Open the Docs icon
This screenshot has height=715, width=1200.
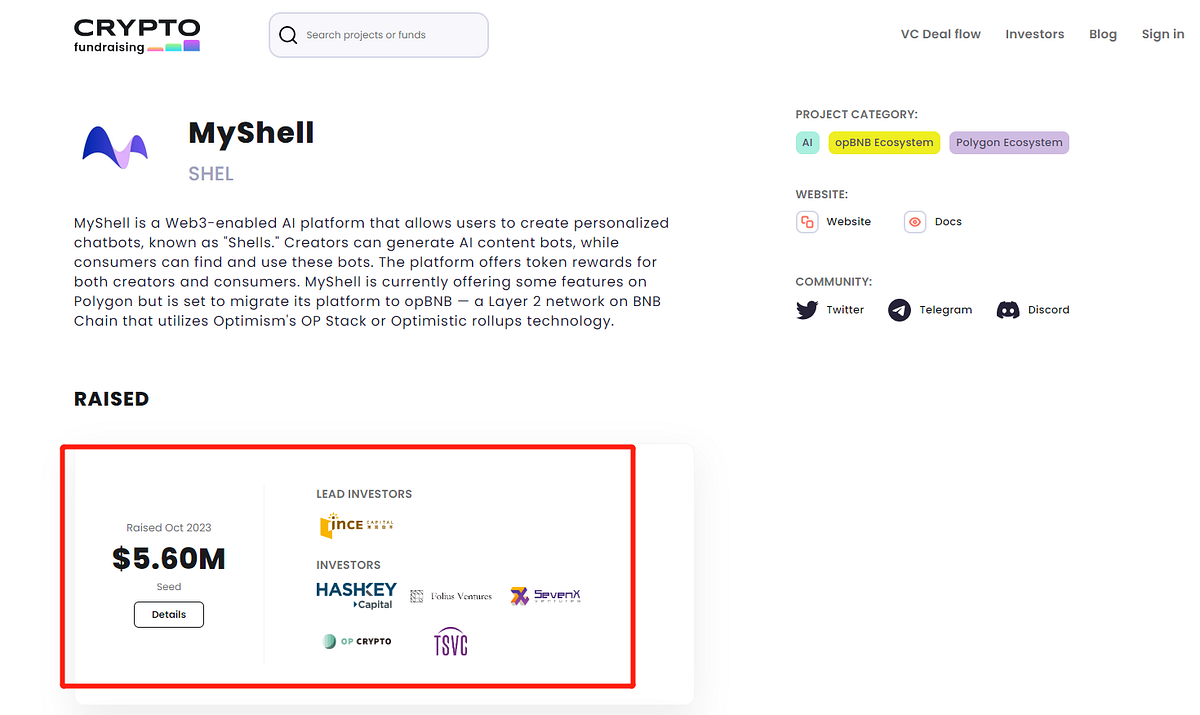pos(914,221)
